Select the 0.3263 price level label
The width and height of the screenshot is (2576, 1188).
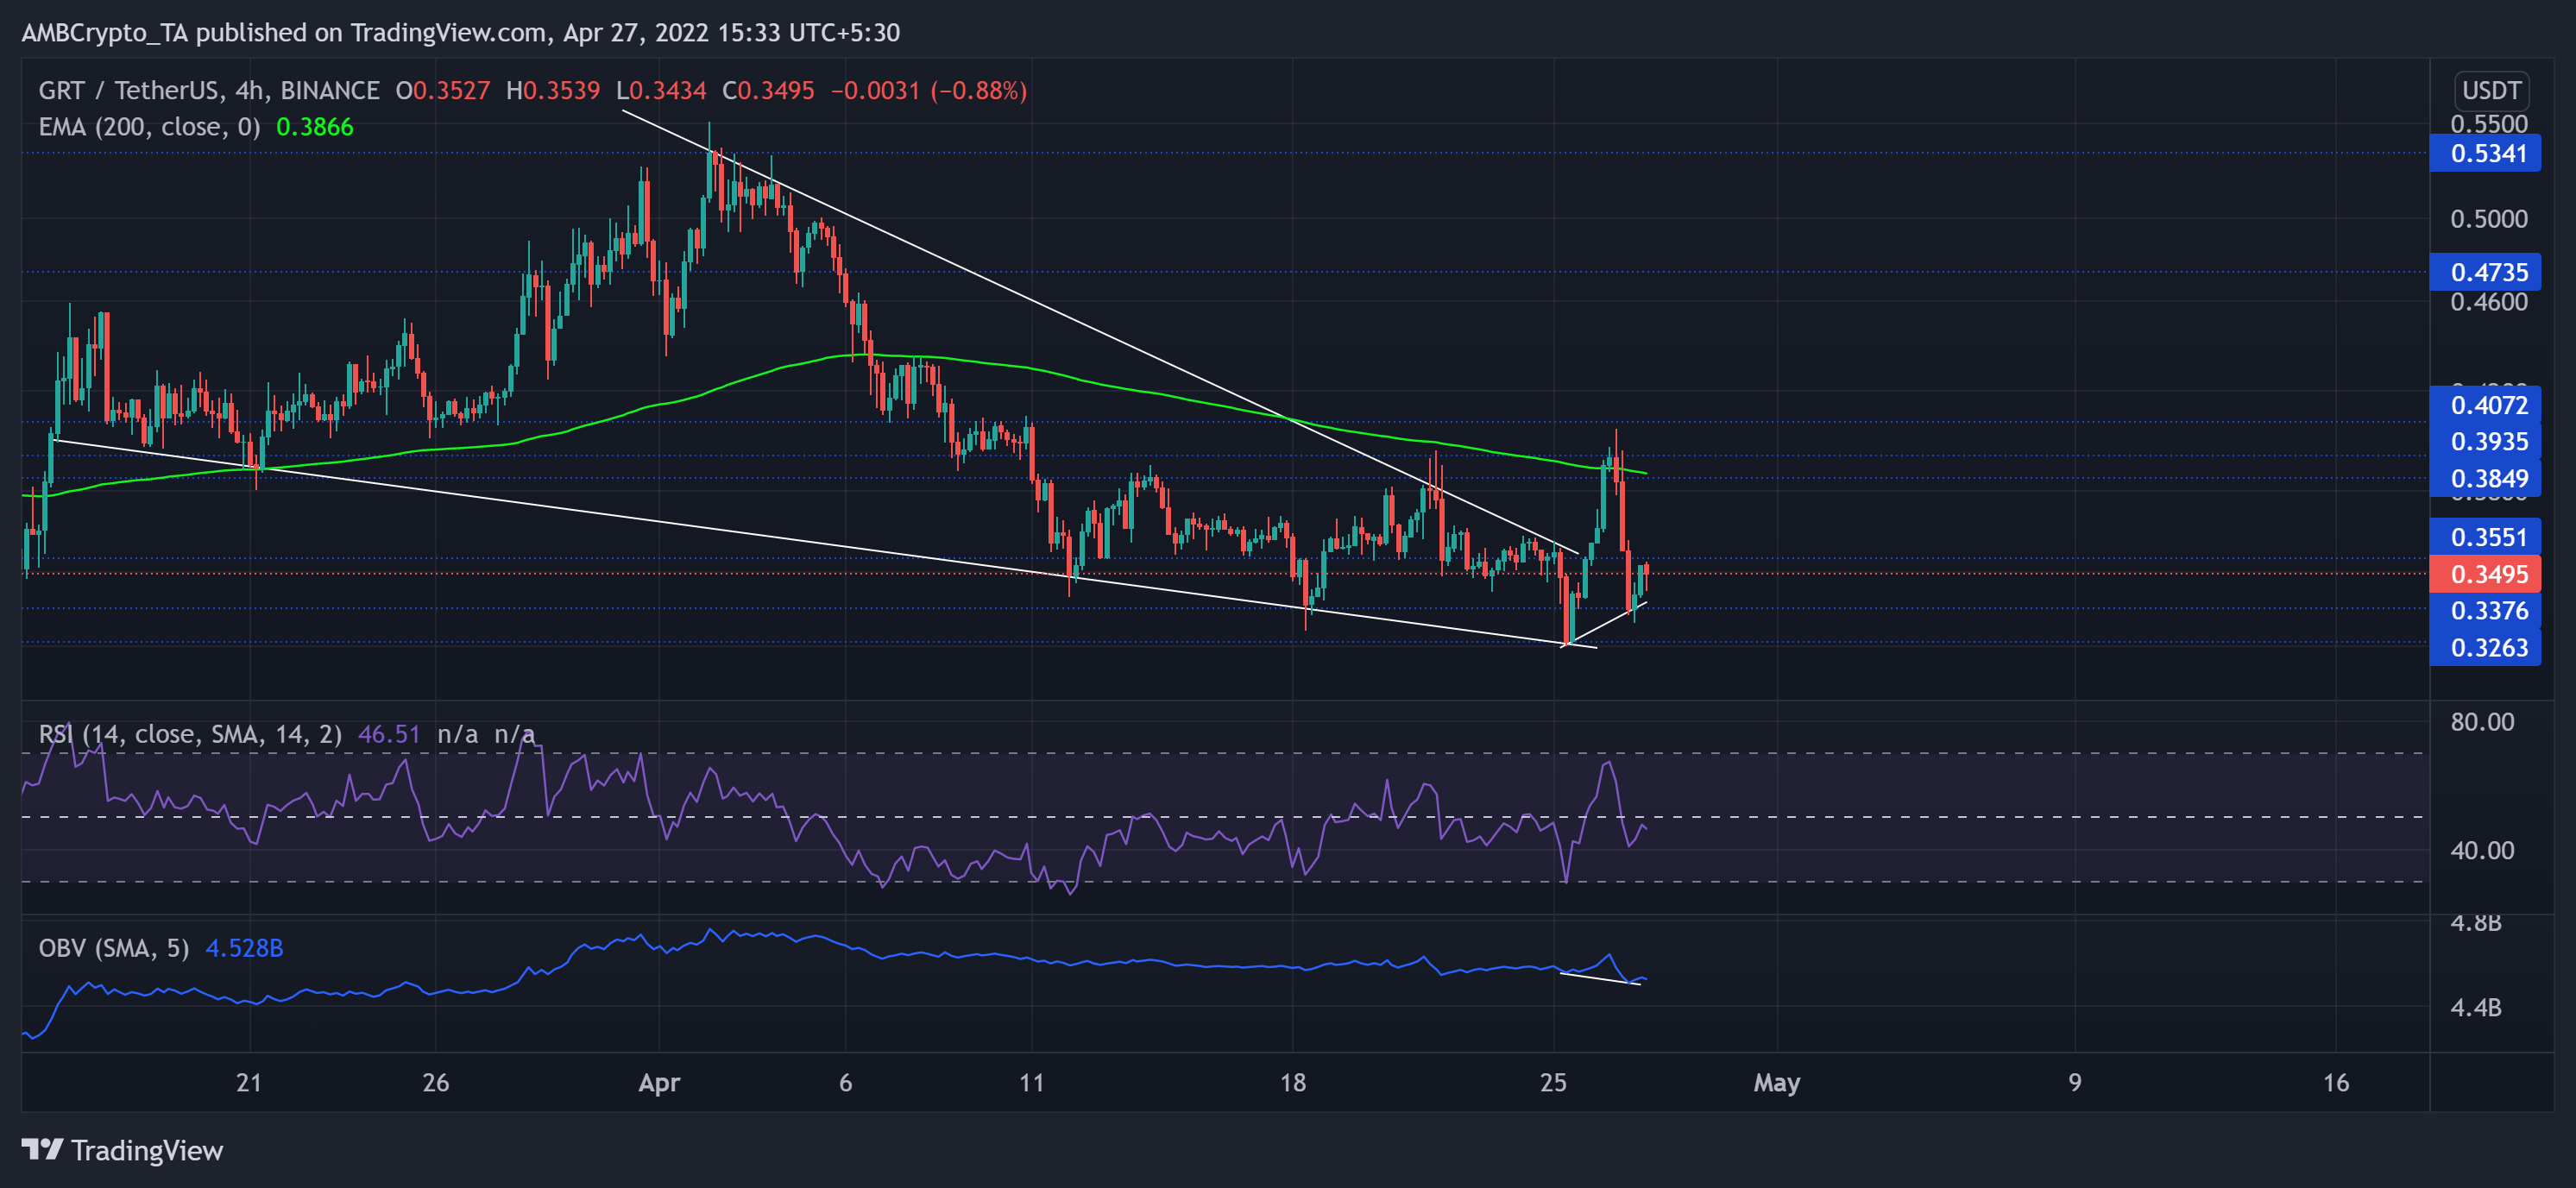tap(2486, 647)
